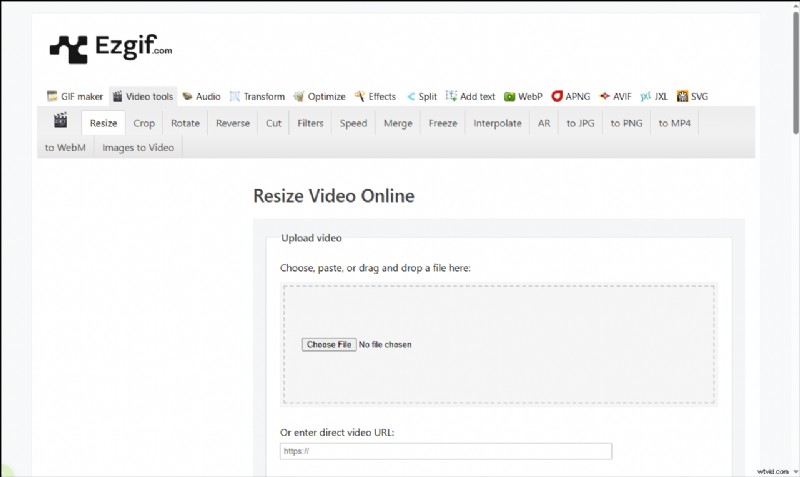Switch to the Images to Video tab

click(x=138, y=147)
